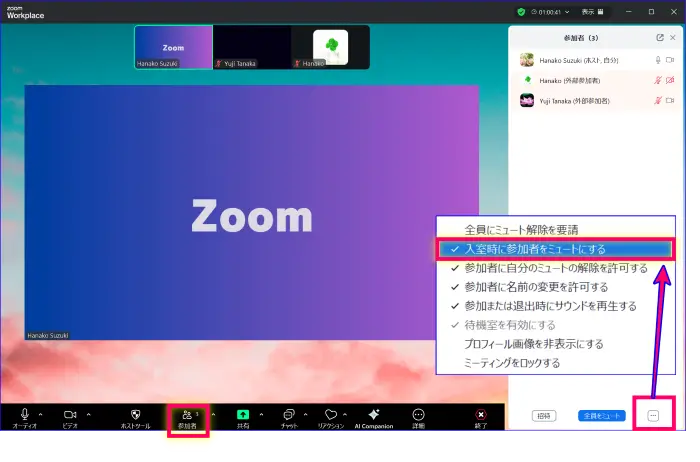This screenshot has height=462, width=700.
Task: Click the 参加者 participants icon
Action: coord(187,414)
